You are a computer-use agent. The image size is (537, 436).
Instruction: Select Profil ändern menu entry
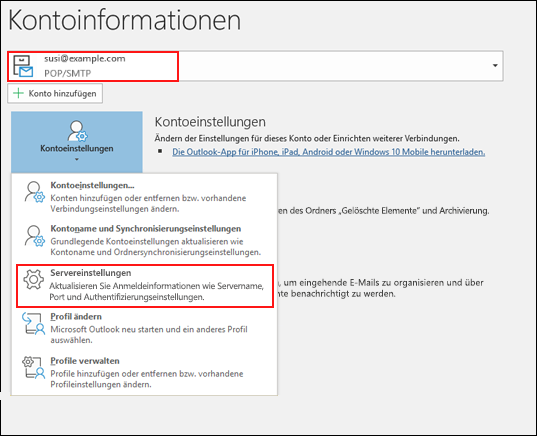(x=144, y=328)
